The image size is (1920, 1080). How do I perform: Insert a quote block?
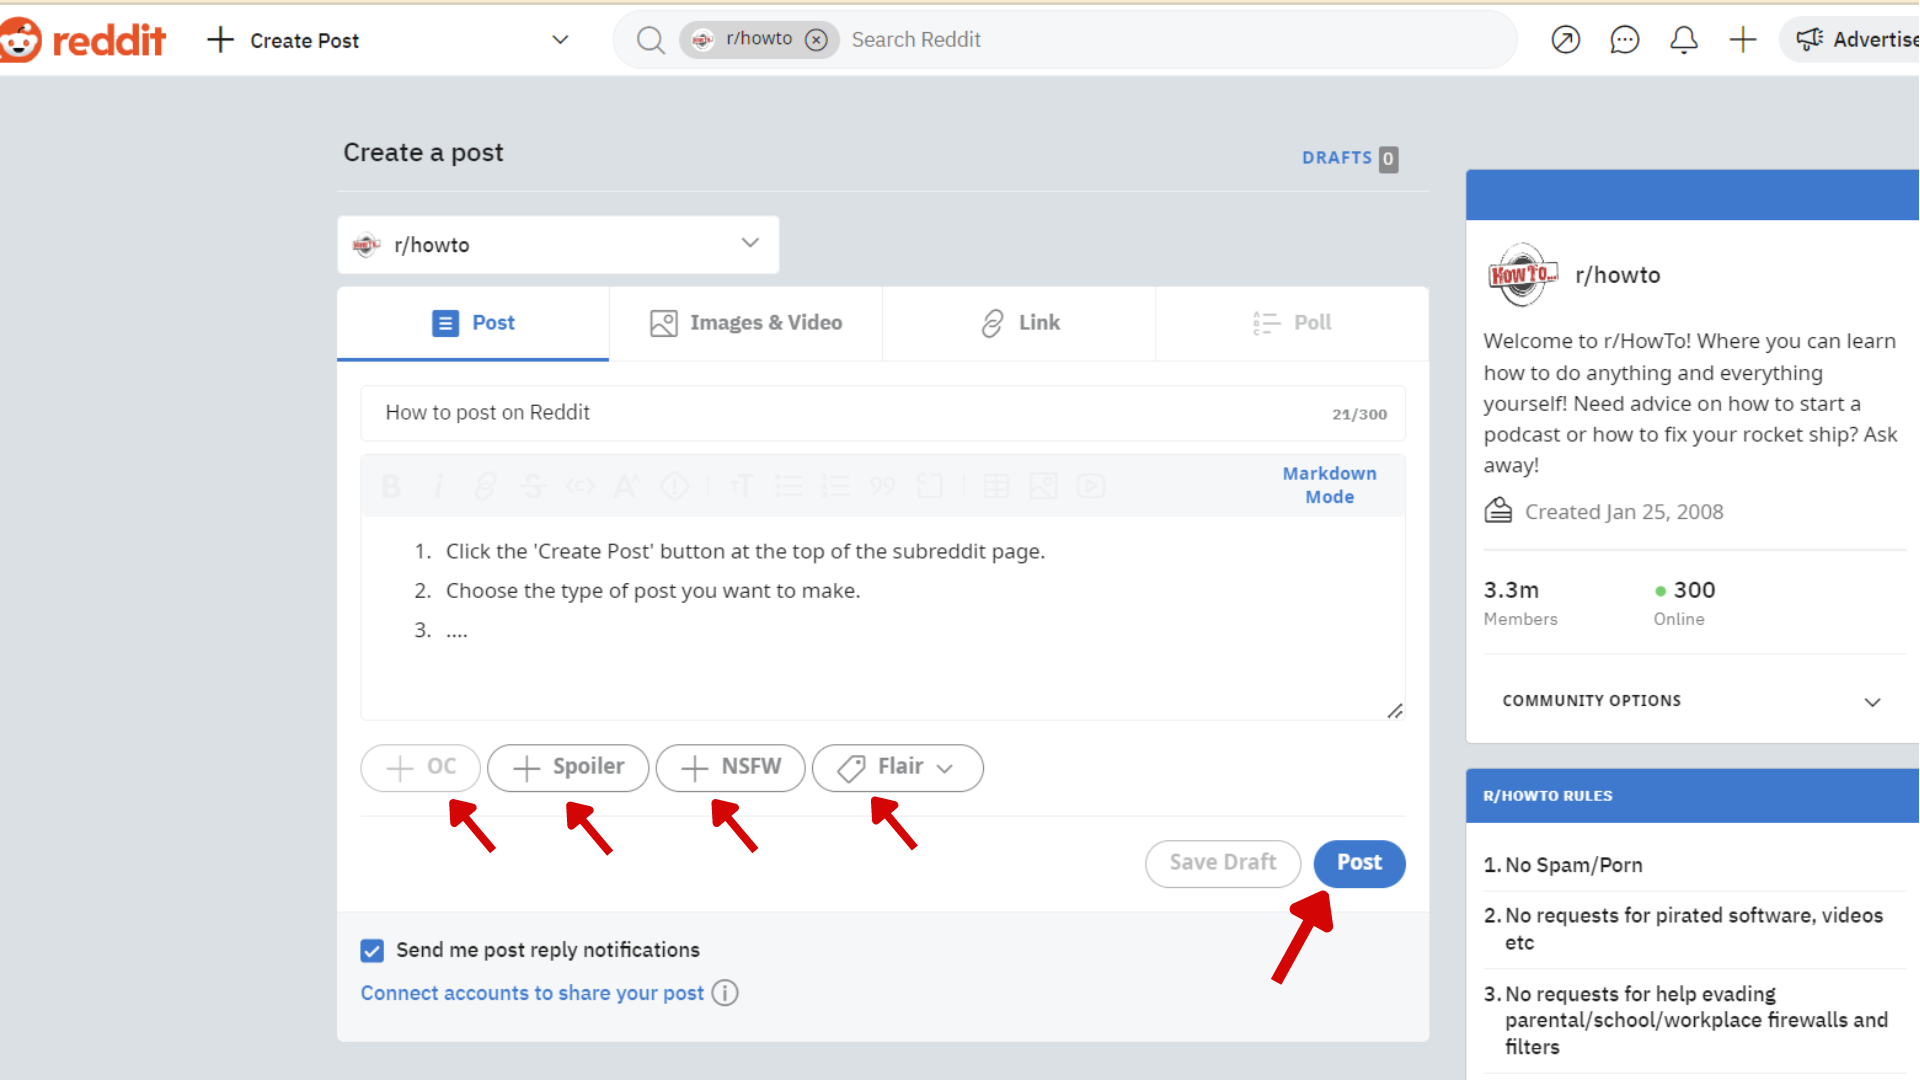[883, 486]
